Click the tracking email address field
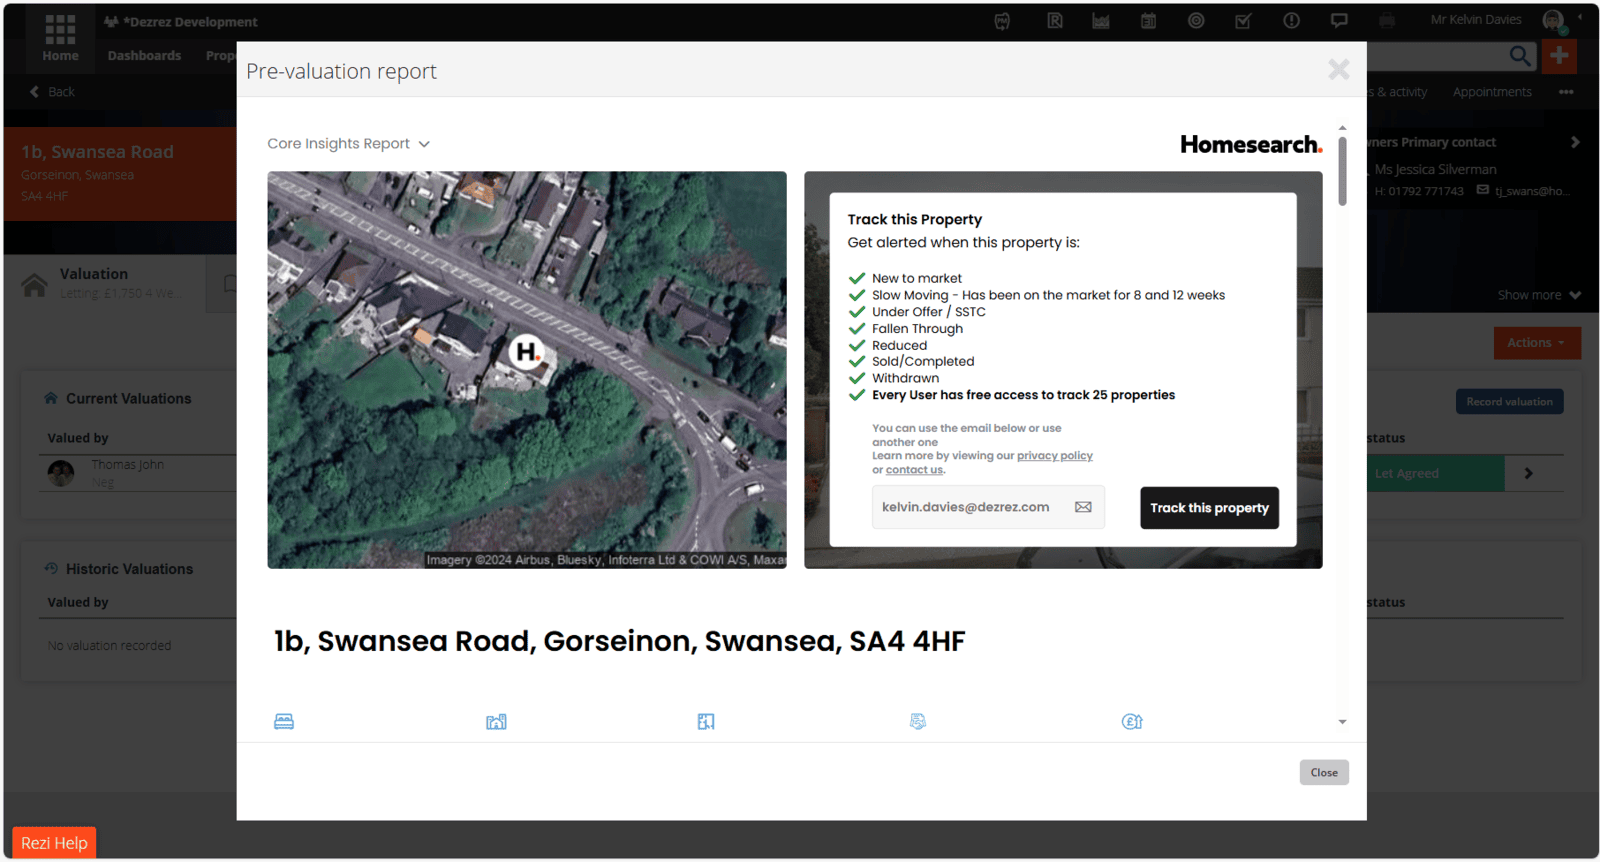Viewport: 1600px width, 862px height. 966,507
